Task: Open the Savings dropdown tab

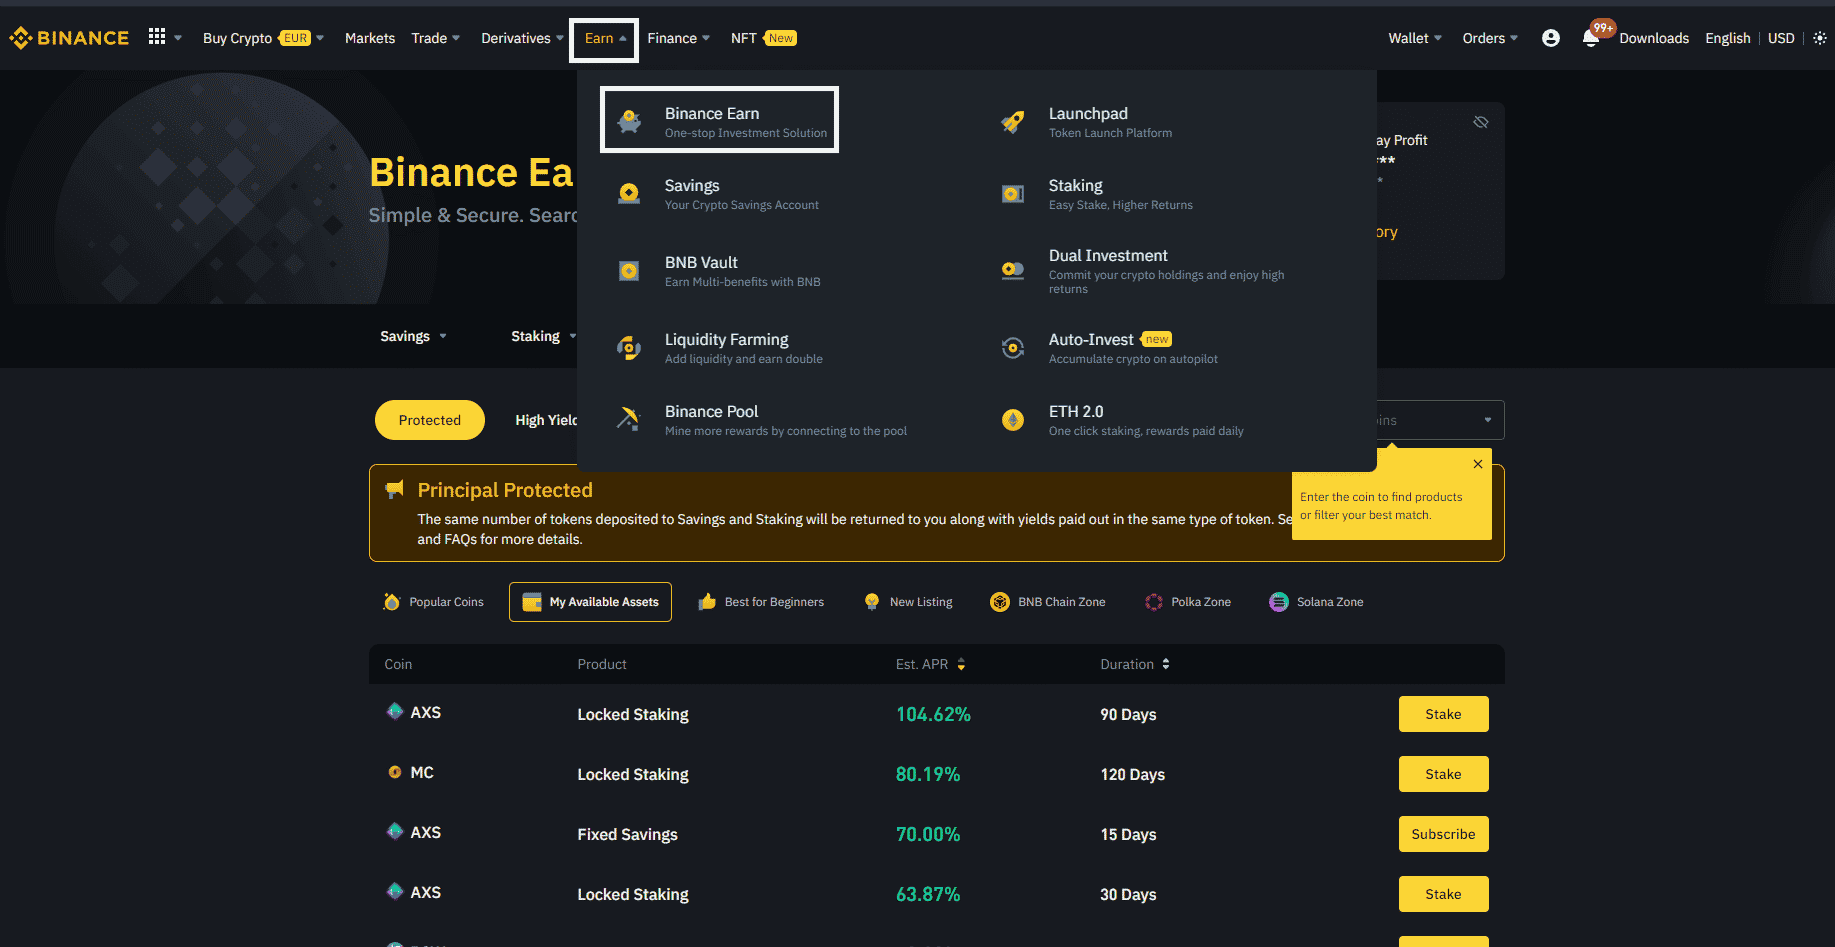Action: (x=412, y=336)
